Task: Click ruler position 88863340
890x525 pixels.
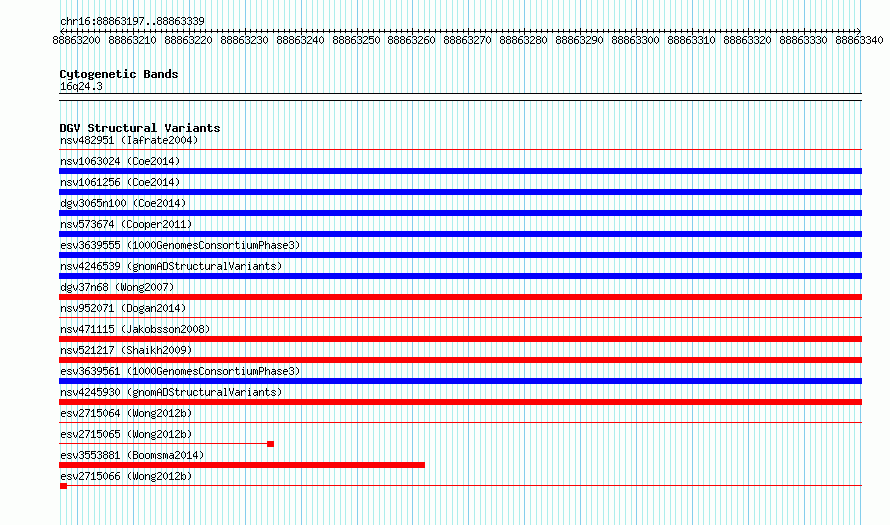Action: [x=859, y=40]
